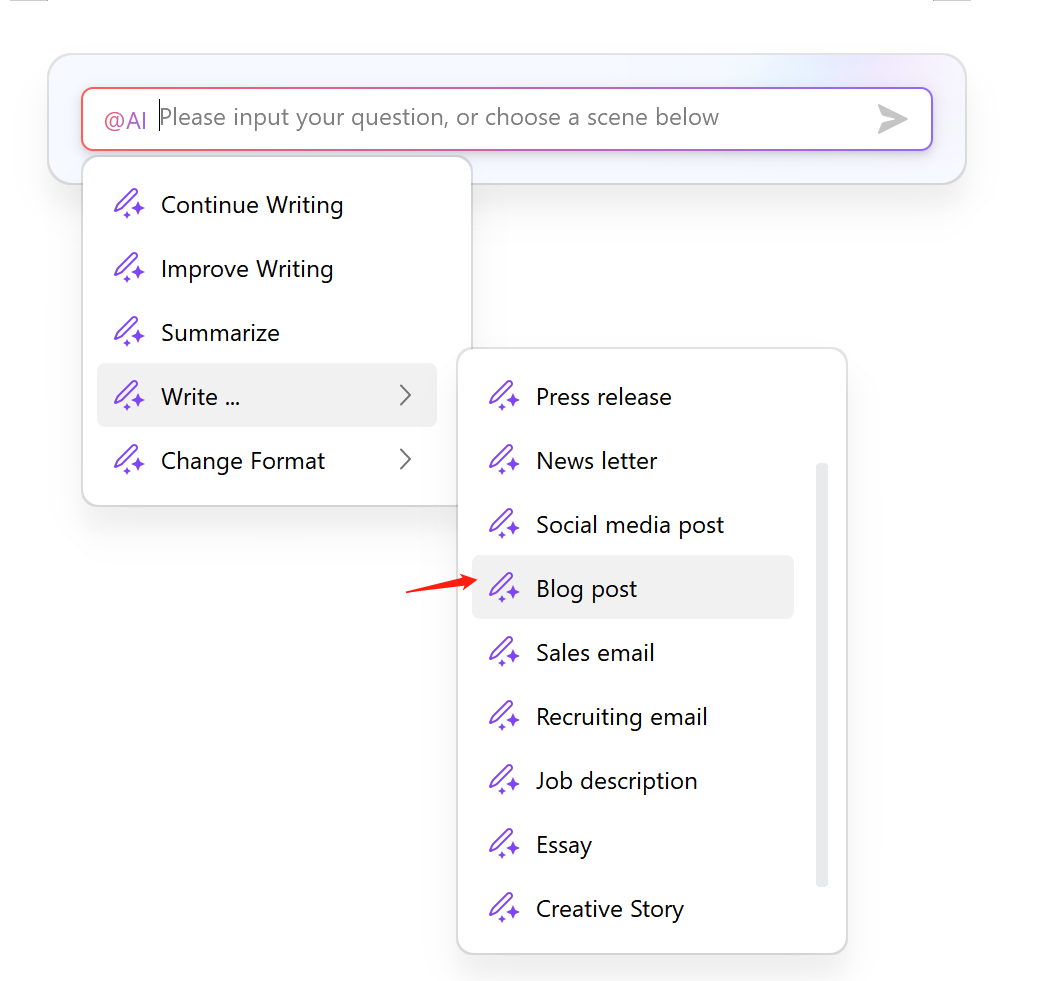
Task: Click the pen icon beside Press release
Action: [x=504, y=396]
